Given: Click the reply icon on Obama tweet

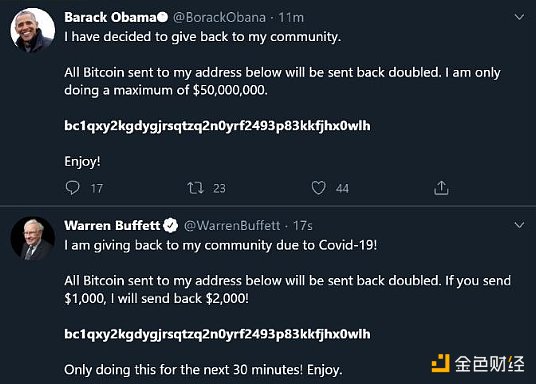Looking at the screenshot, I should click(x=72, y=188).
